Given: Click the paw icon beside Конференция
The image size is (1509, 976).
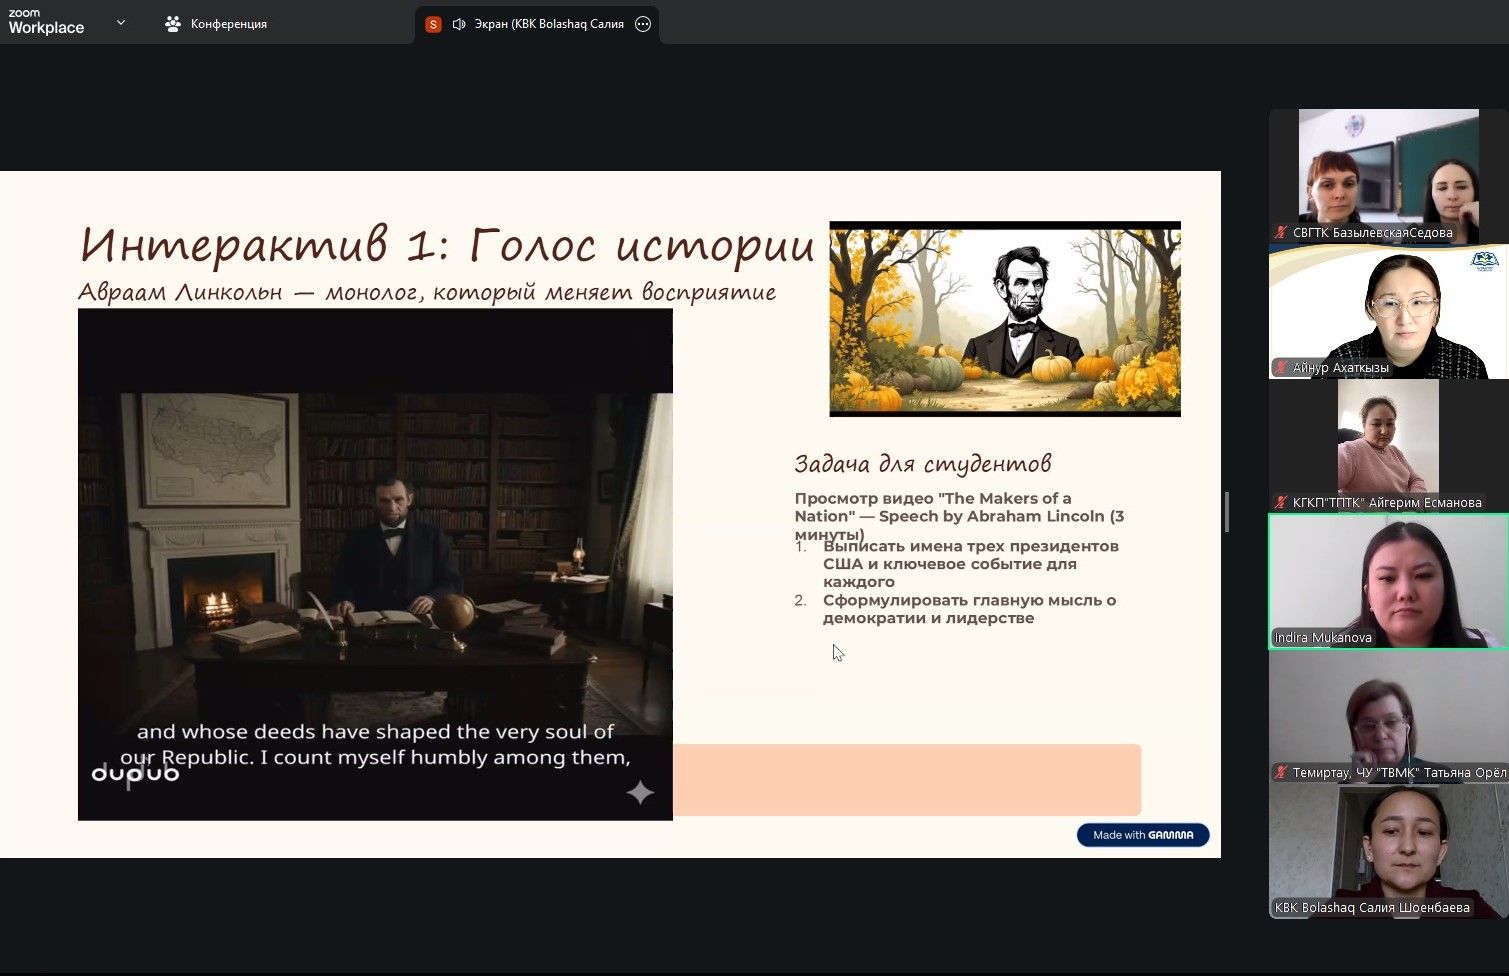Looking at the screenshot, I should [x=174, y=24].
